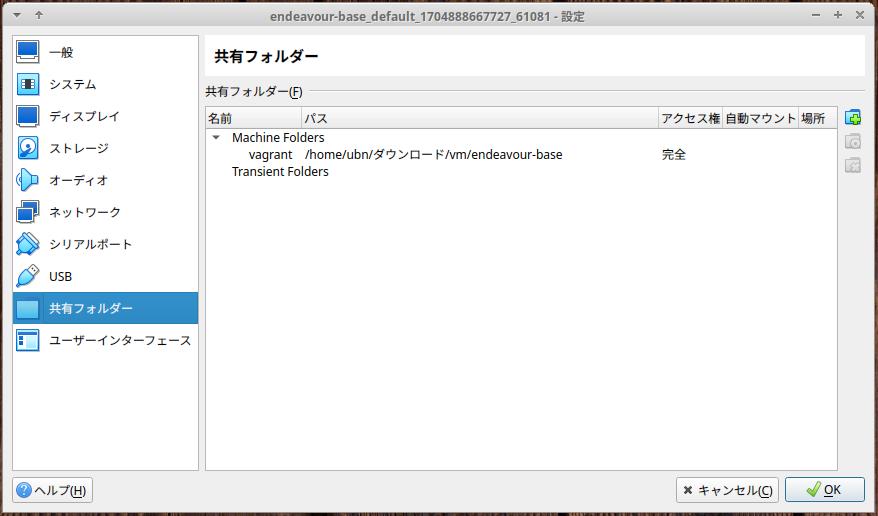Click the up-arrow button in title bar
Viewport: 878px width, 516px height.
tap(39, 16)
